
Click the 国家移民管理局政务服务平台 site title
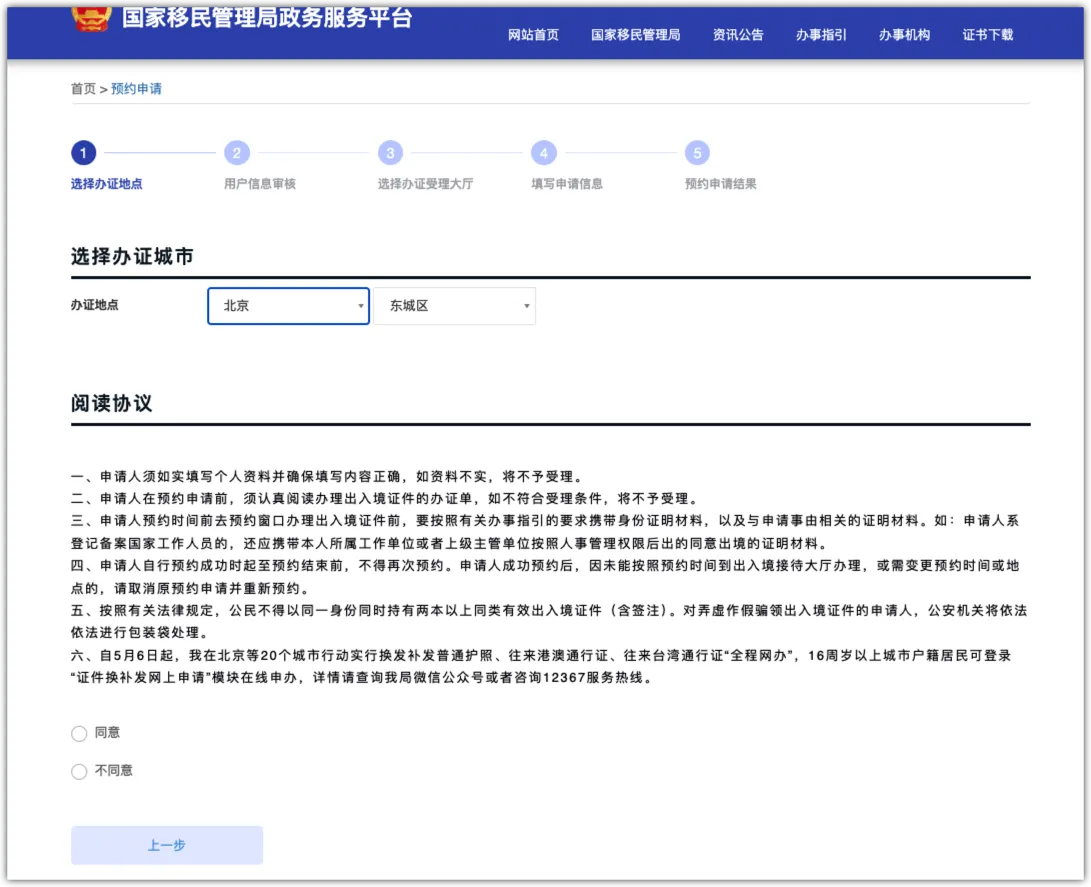click(266, 18)
